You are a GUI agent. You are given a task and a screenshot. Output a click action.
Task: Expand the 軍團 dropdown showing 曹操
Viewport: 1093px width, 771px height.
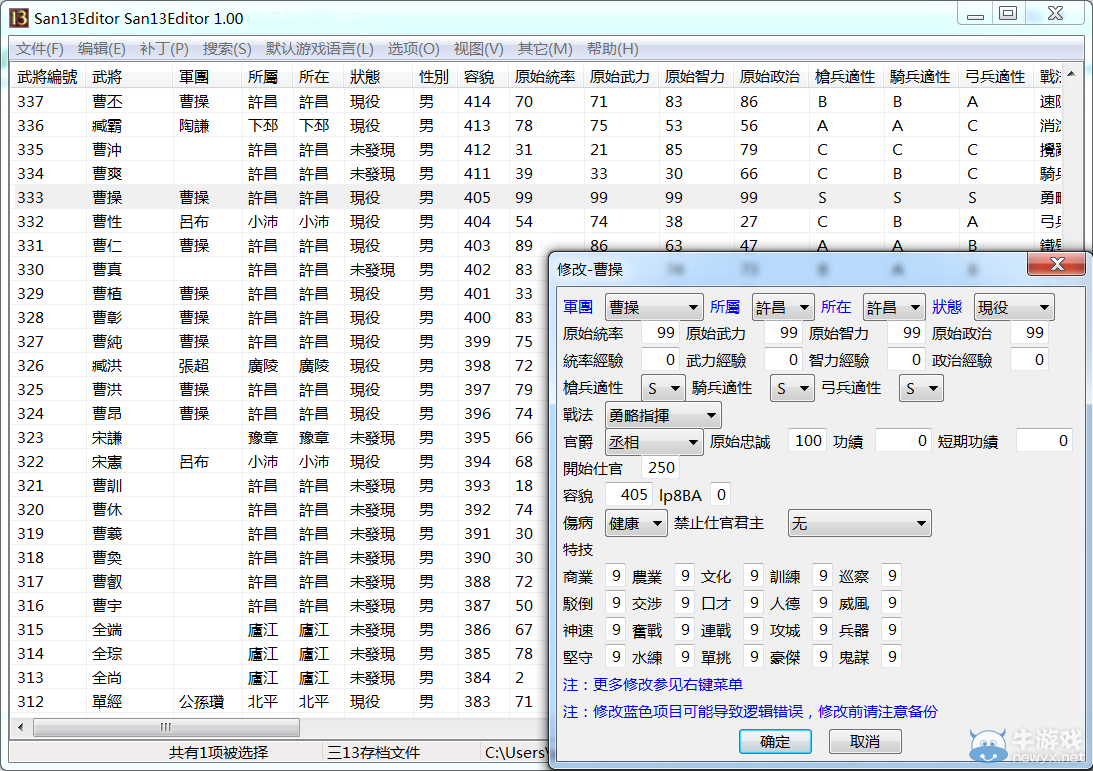click(653, 307)
